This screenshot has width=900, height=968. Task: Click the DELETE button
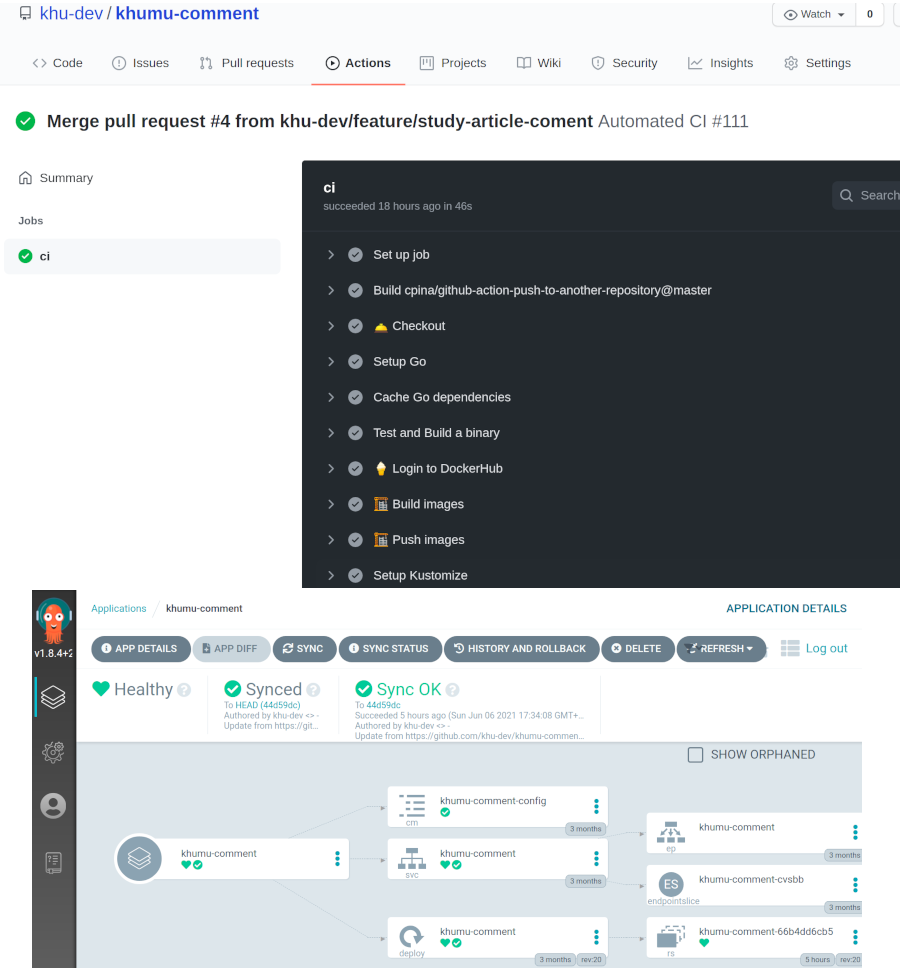point(637,648)
